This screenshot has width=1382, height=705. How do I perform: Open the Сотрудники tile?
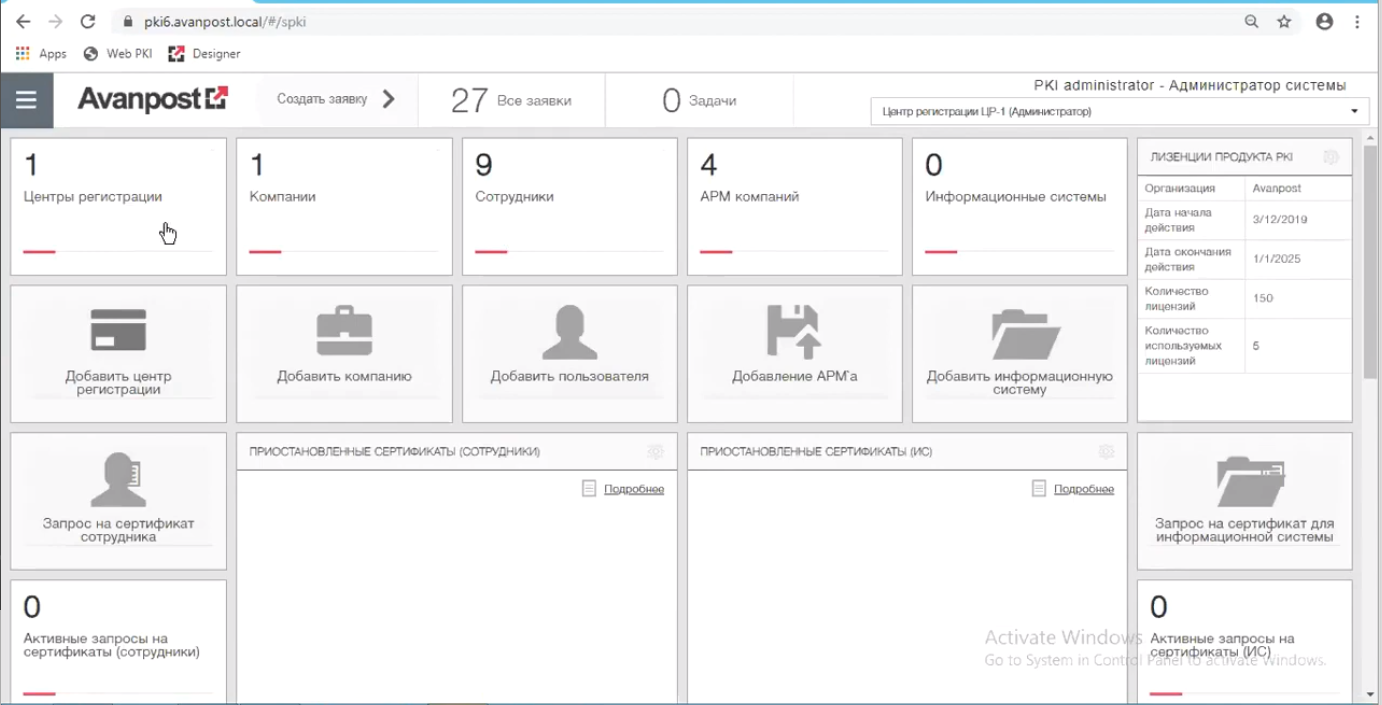[570, 206]
